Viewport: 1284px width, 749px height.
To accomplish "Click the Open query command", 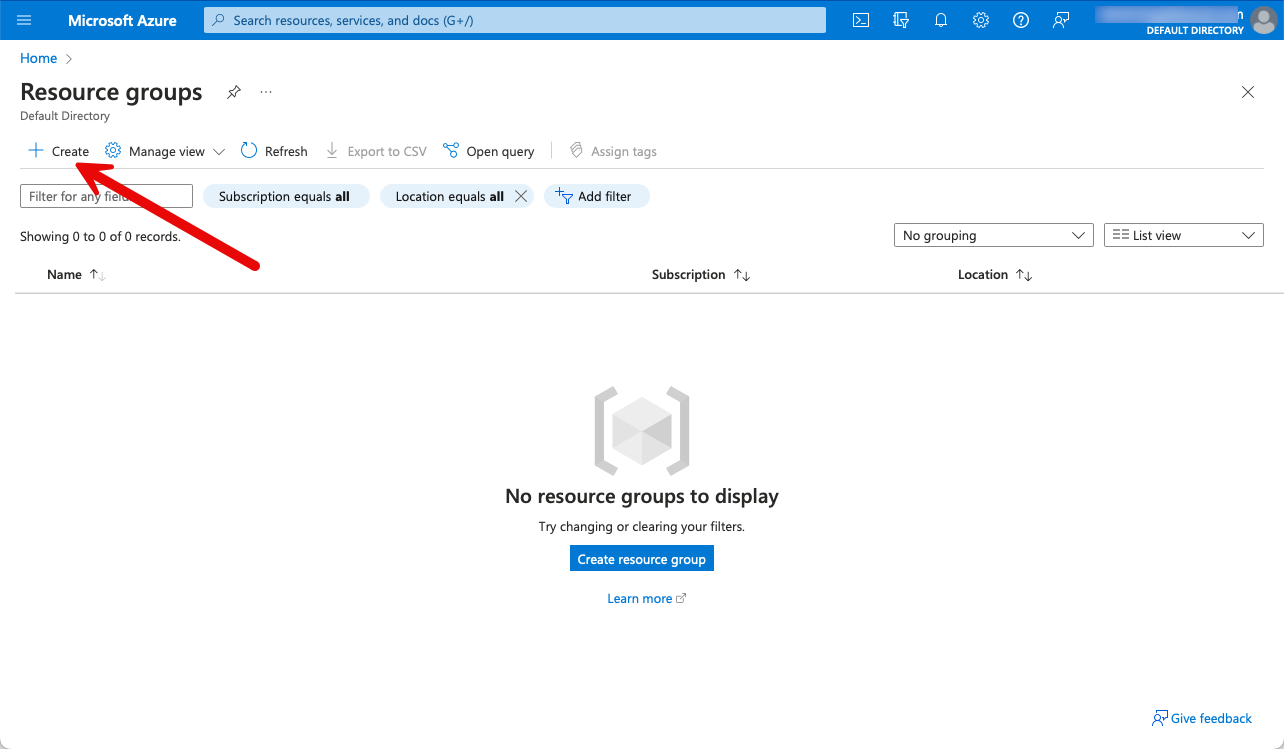I will [x=489, y=151].
